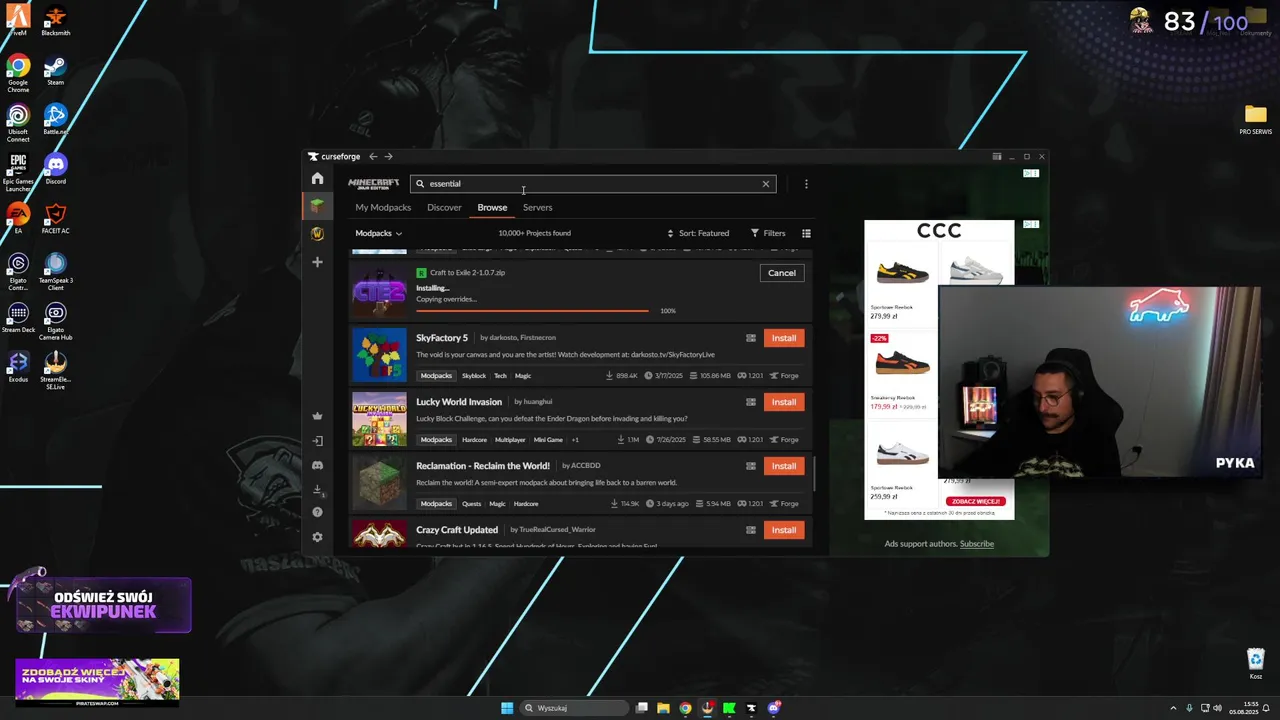Install Lucky World Invasion modpack
The height and width of the screenshot is (720, 1280).
point(784,402)
